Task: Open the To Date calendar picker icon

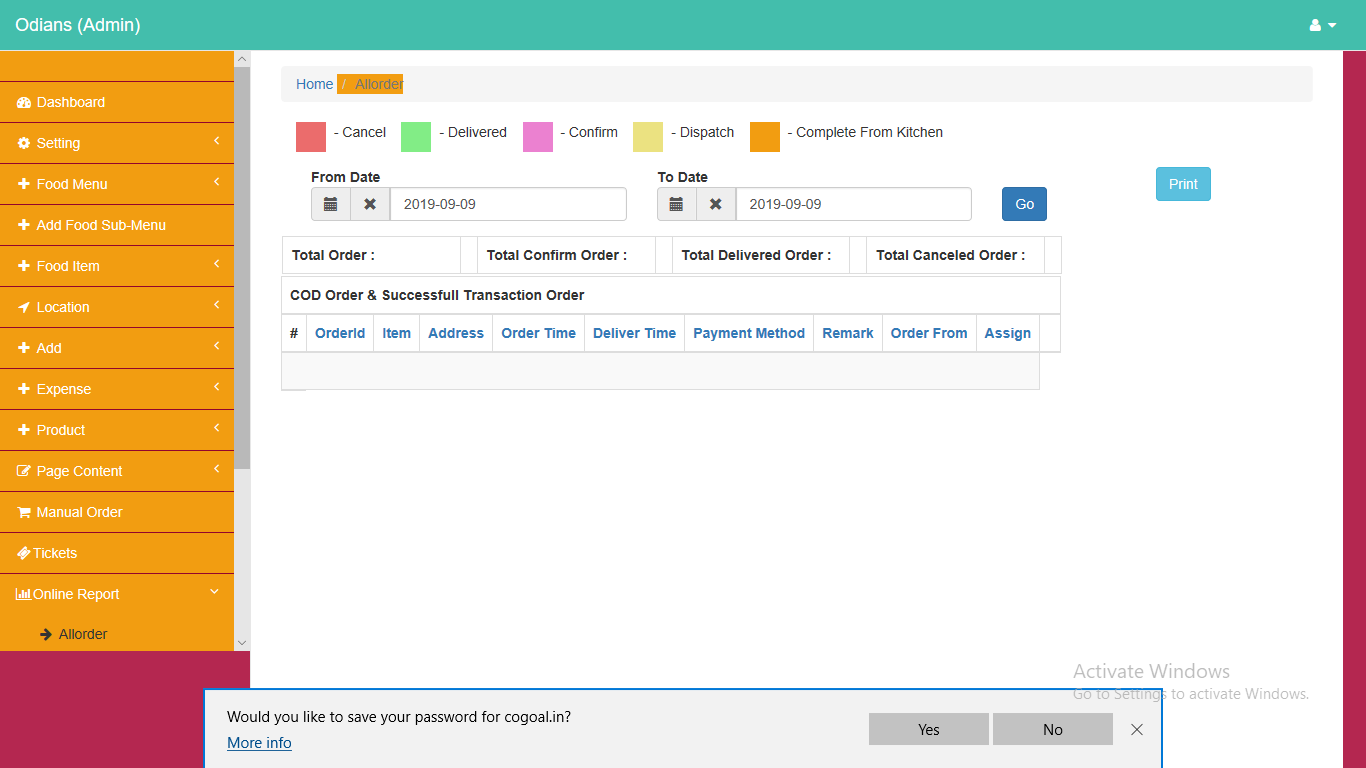Action: tap(676, 204)
